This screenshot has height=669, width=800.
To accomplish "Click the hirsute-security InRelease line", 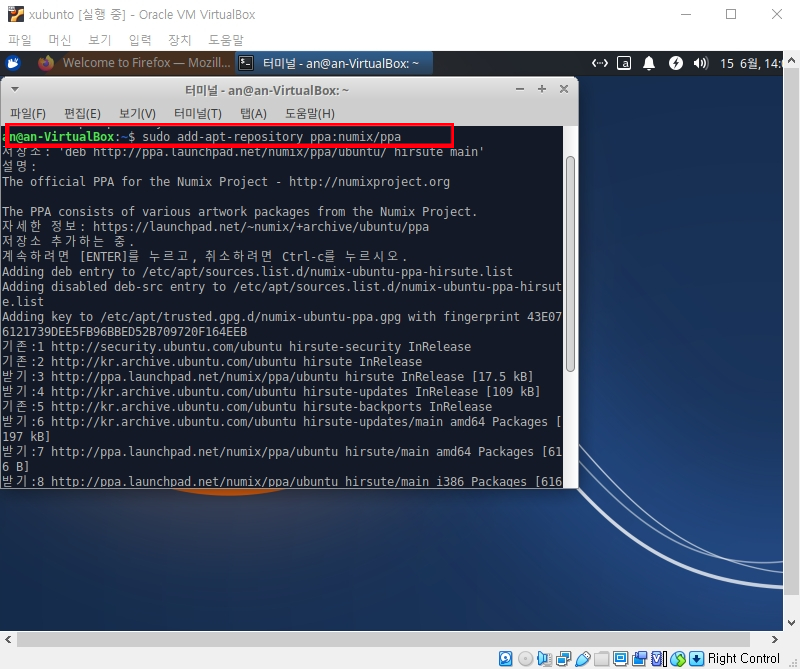I will 236,346.
